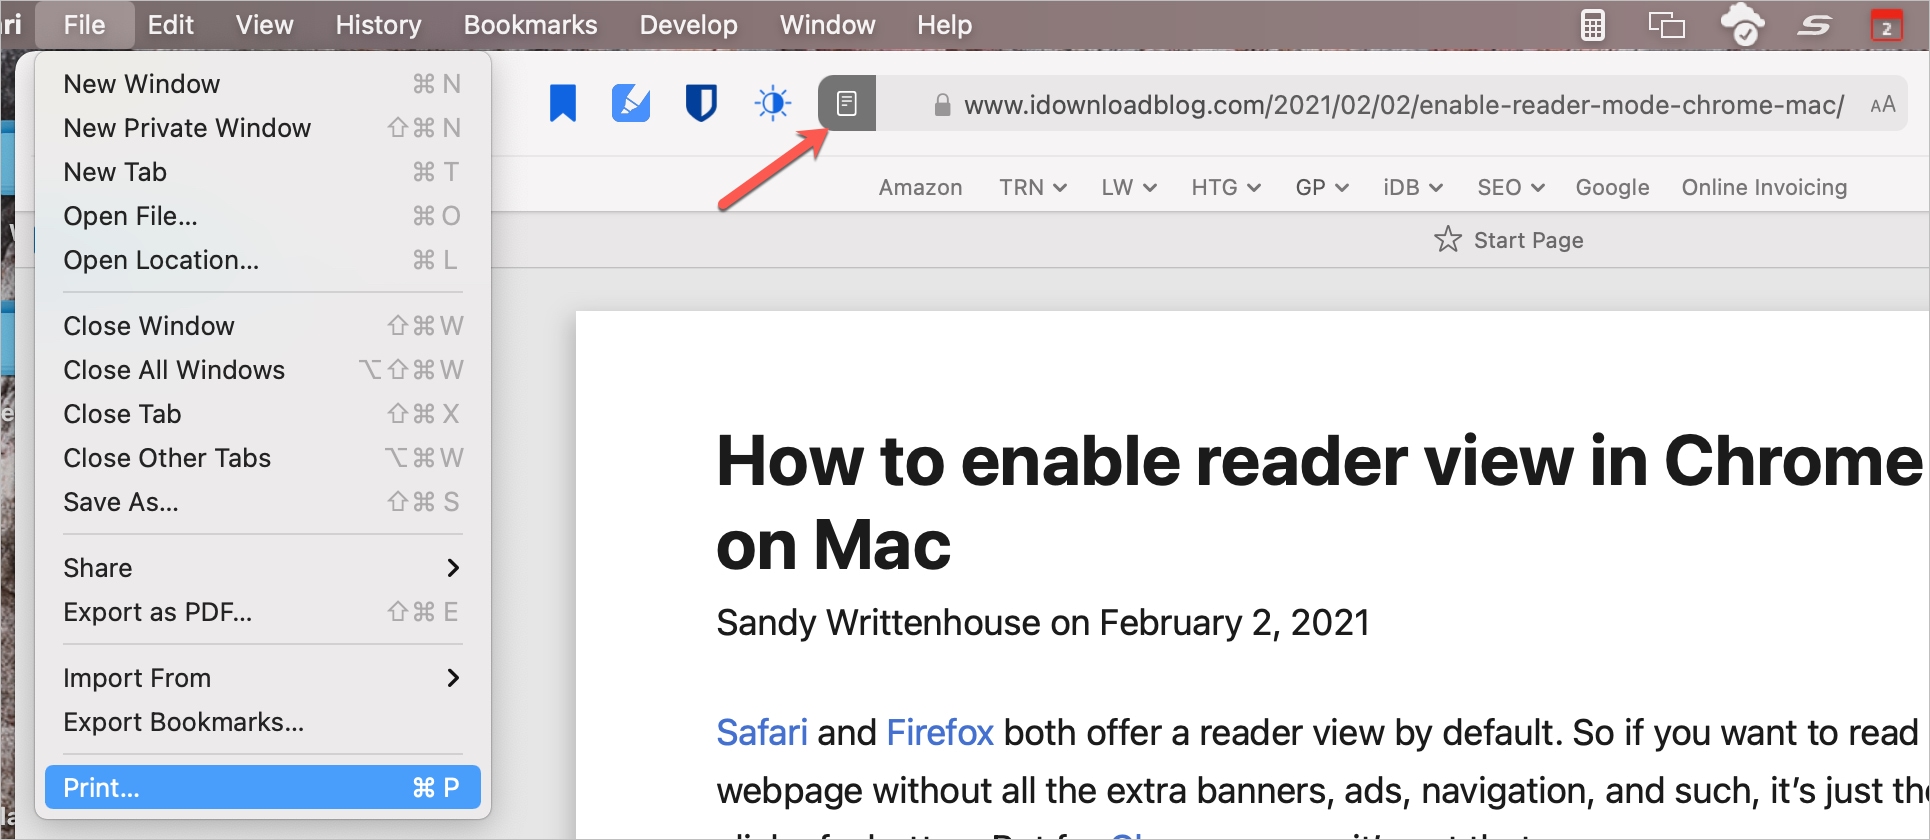Select Save As… menu item

(262, 502)
